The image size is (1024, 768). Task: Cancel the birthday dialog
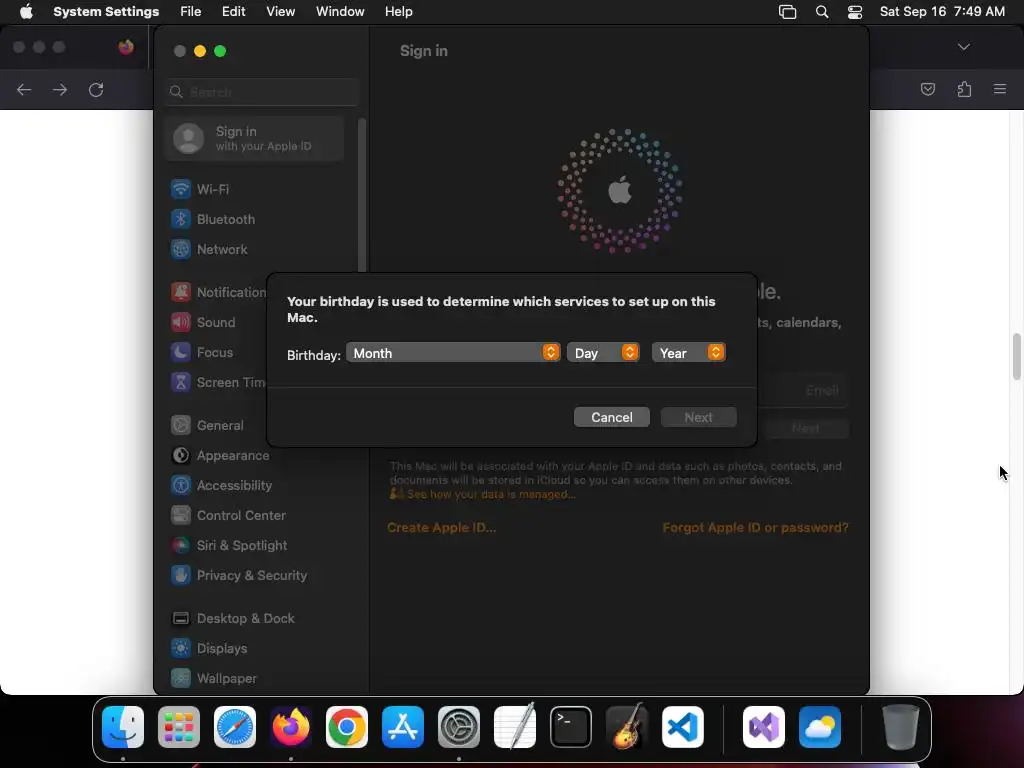click(x=611, y=417)
